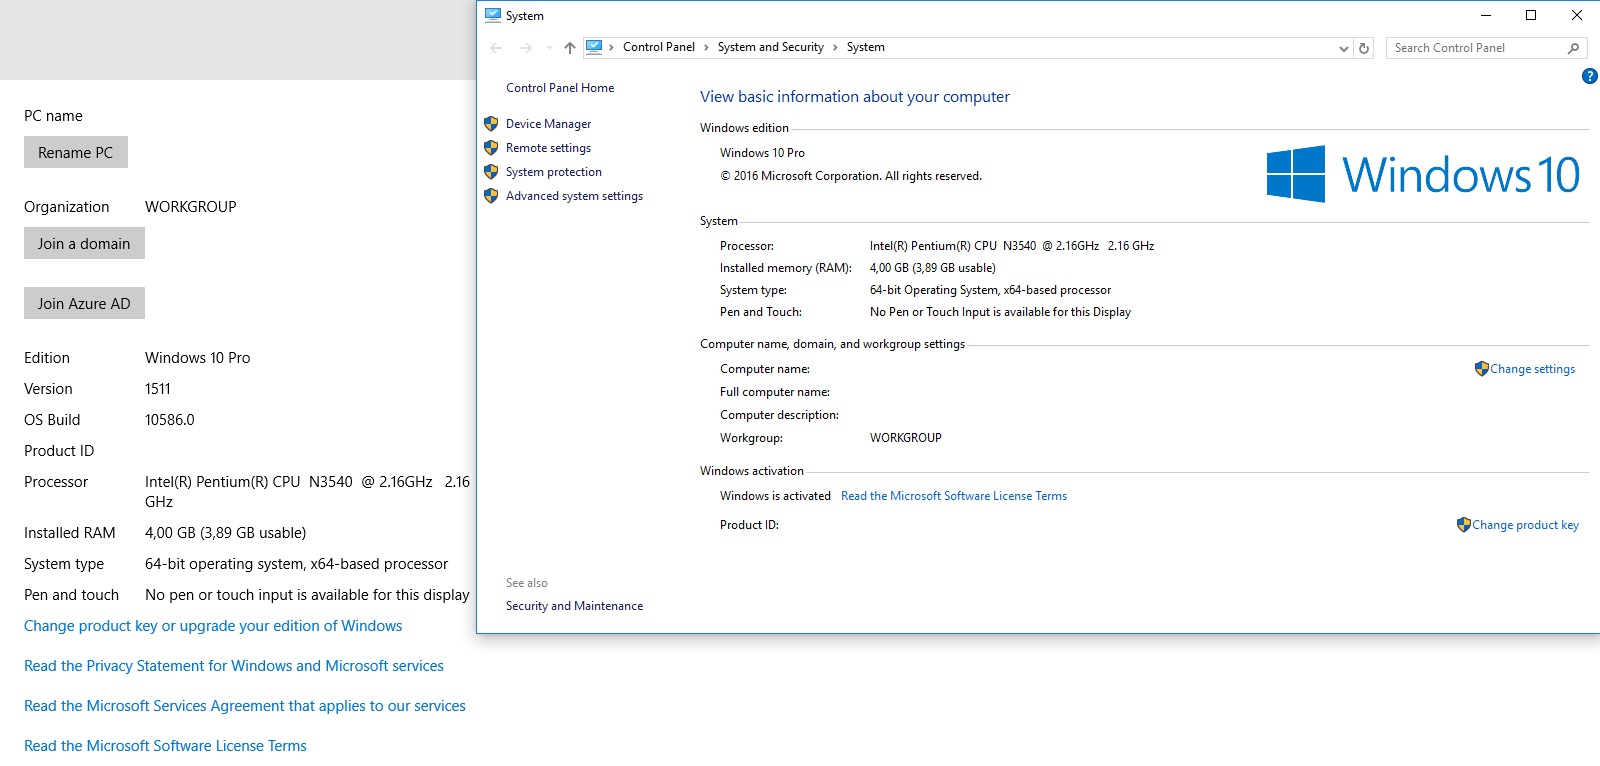The width and height of the screenshot is (1600, 766).
Task: Refresh the Control Panel address bar
Action: tap(1364, 48)
